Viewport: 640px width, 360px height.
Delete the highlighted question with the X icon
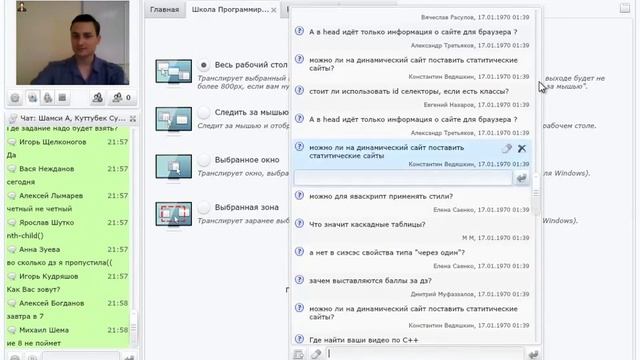(522, 149)
